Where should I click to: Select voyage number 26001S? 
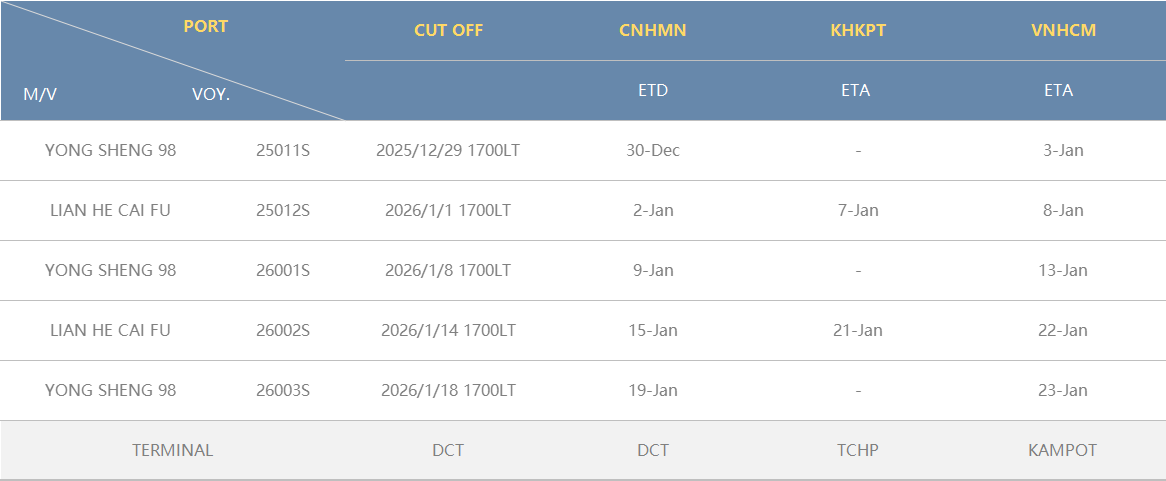283,270
